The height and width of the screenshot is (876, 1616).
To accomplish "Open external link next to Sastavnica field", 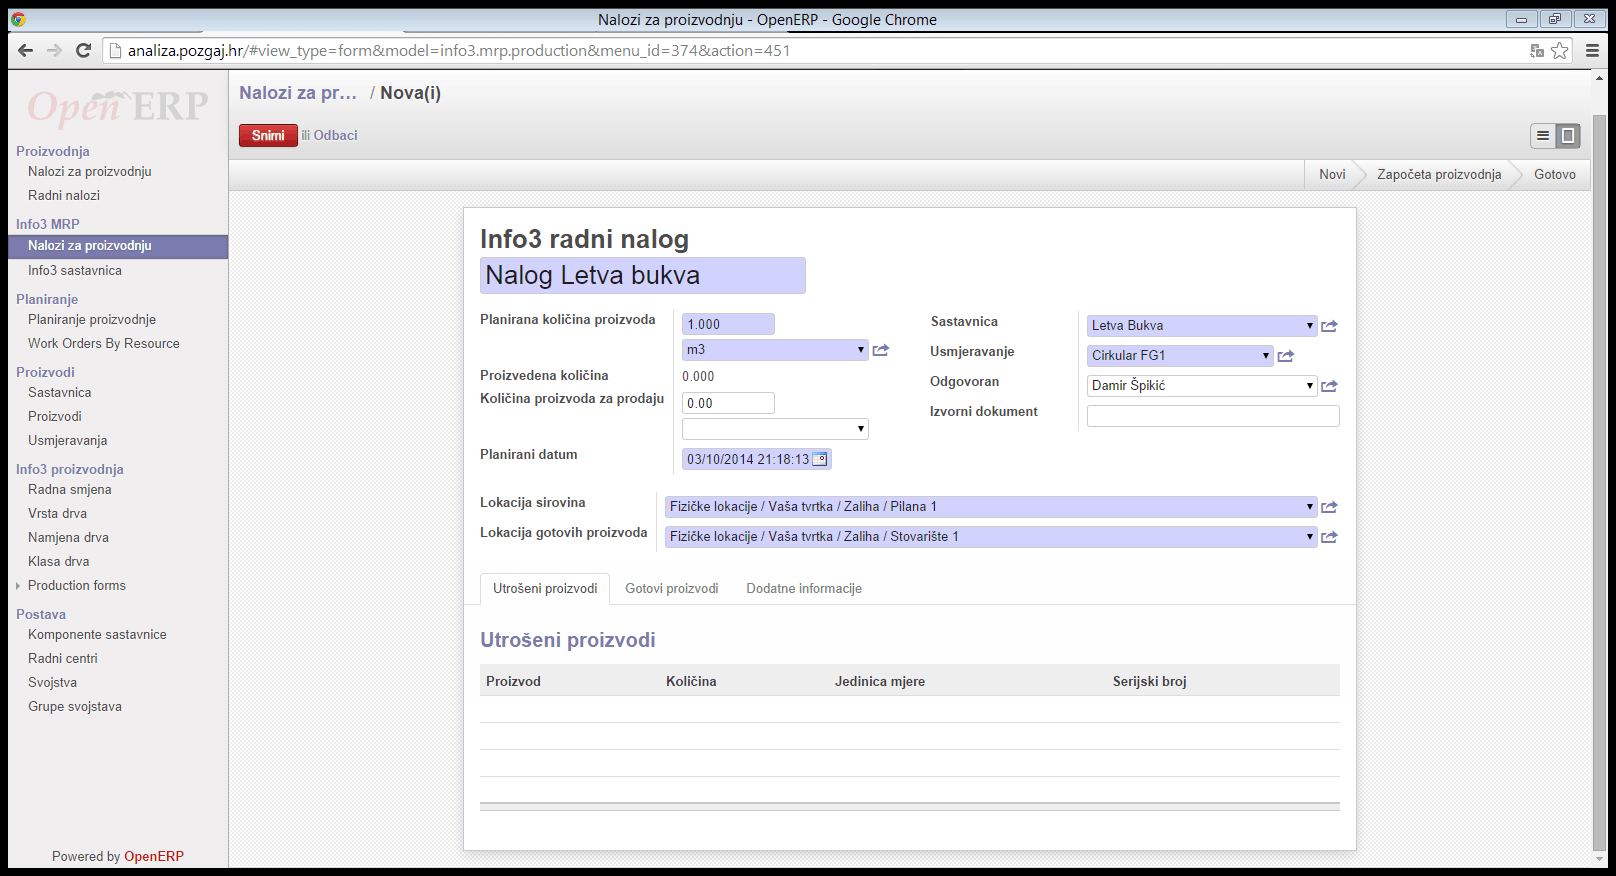I will (1329, 326).
